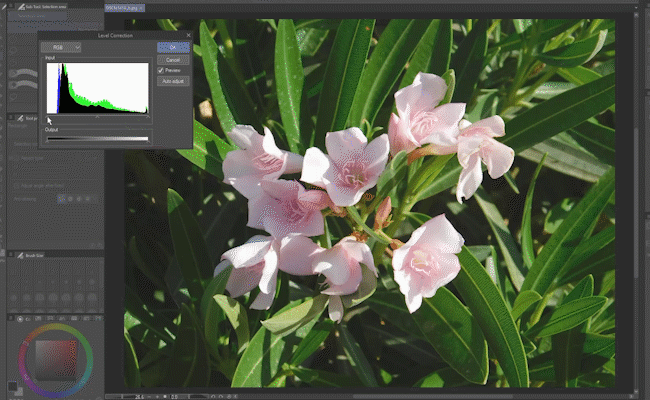Viewport: 650px width, 400px height.
Task: Click the zoom in plus icon
Action: pyautogui.click(x=157, y=397)
